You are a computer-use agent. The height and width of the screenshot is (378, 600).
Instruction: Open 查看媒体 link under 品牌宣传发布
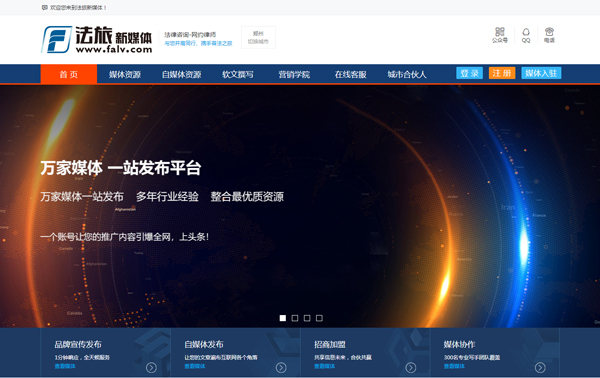[x=65, y=366]
